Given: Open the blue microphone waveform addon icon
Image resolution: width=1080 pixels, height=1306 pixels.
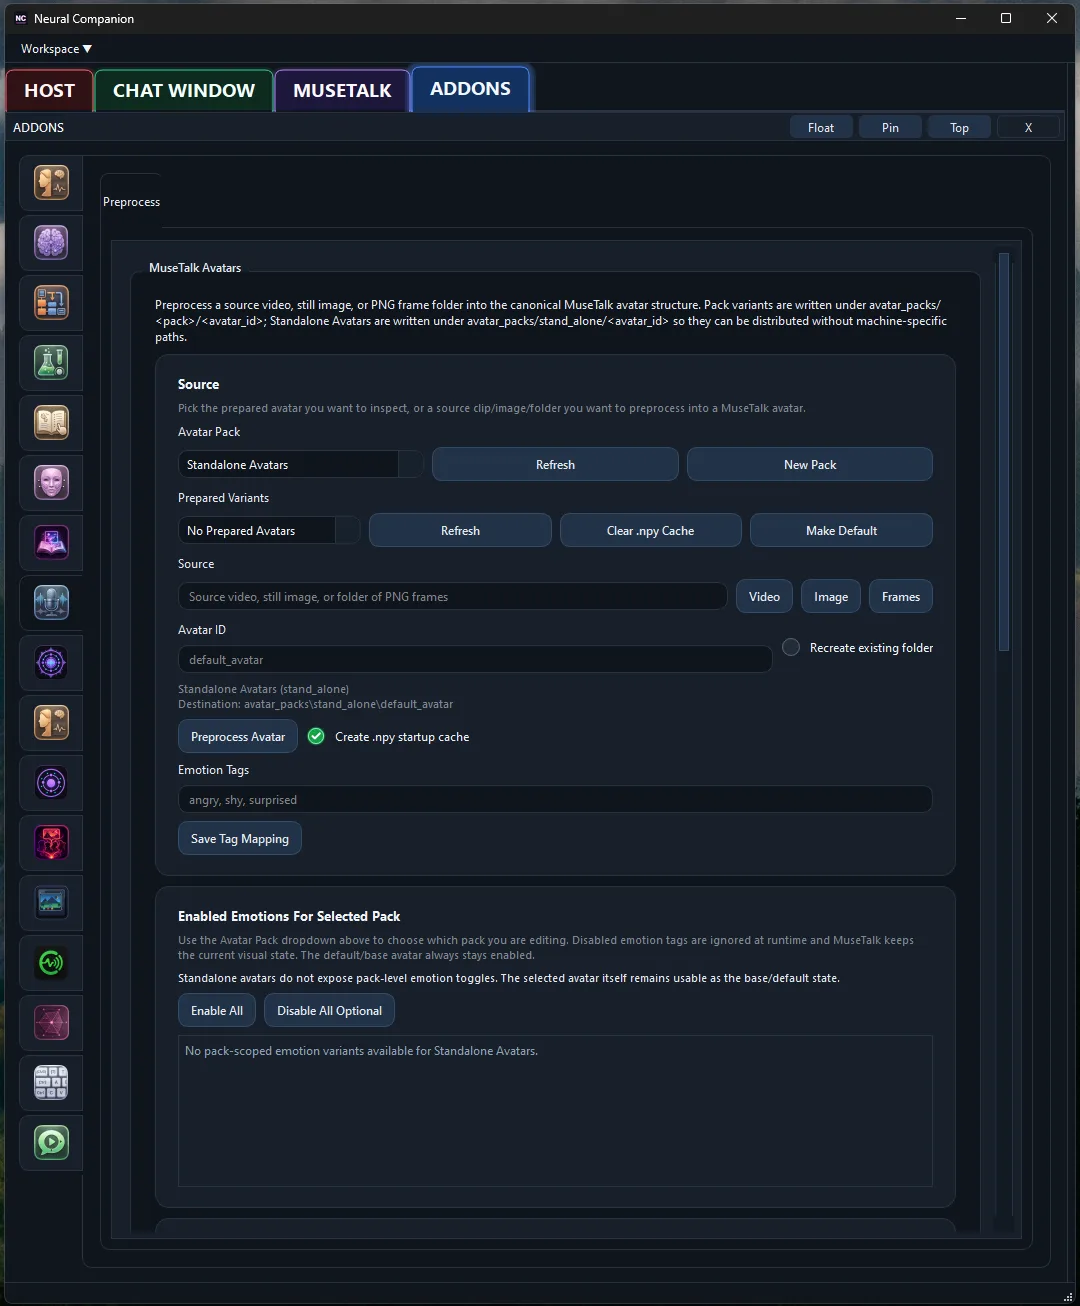Looking at the screenshot, I should coord(51,603).
